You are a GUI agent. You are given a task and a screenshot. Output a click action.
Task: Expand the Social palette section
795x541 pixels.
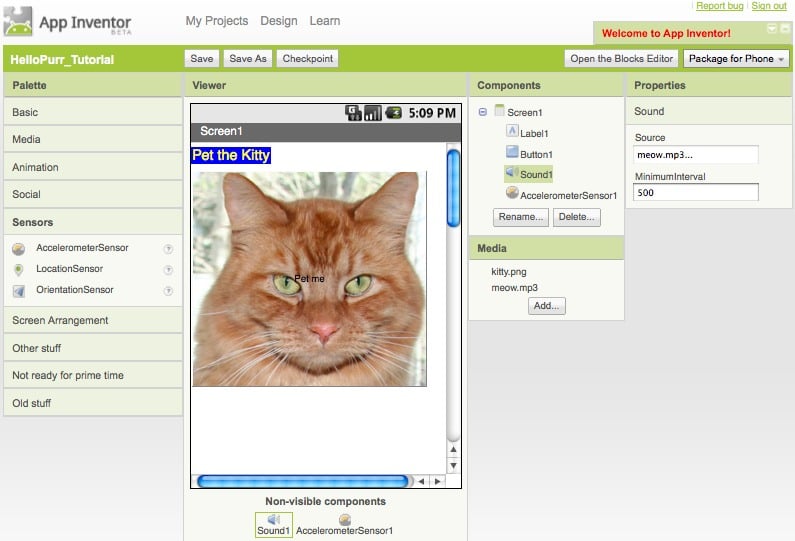93,194
